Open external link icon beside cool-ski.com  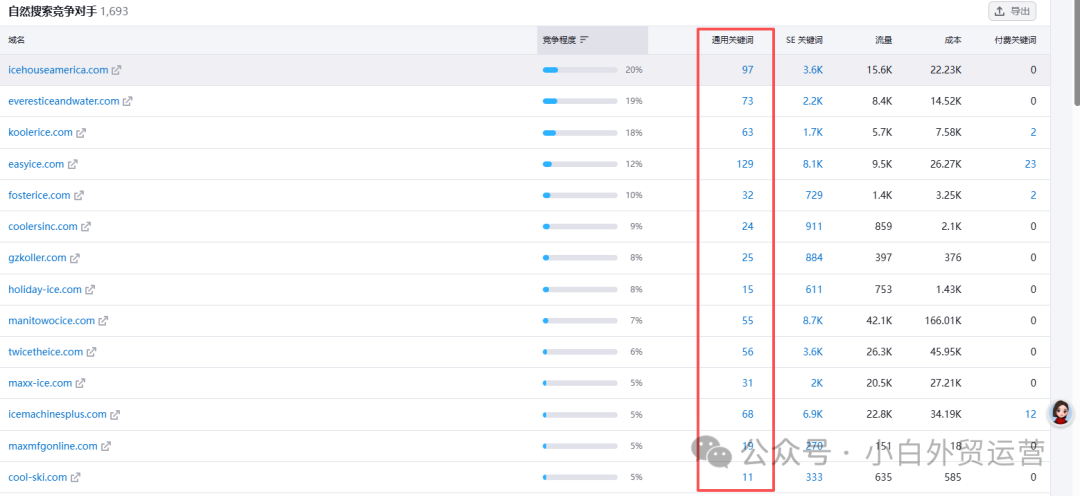click(x=76, y=477)
